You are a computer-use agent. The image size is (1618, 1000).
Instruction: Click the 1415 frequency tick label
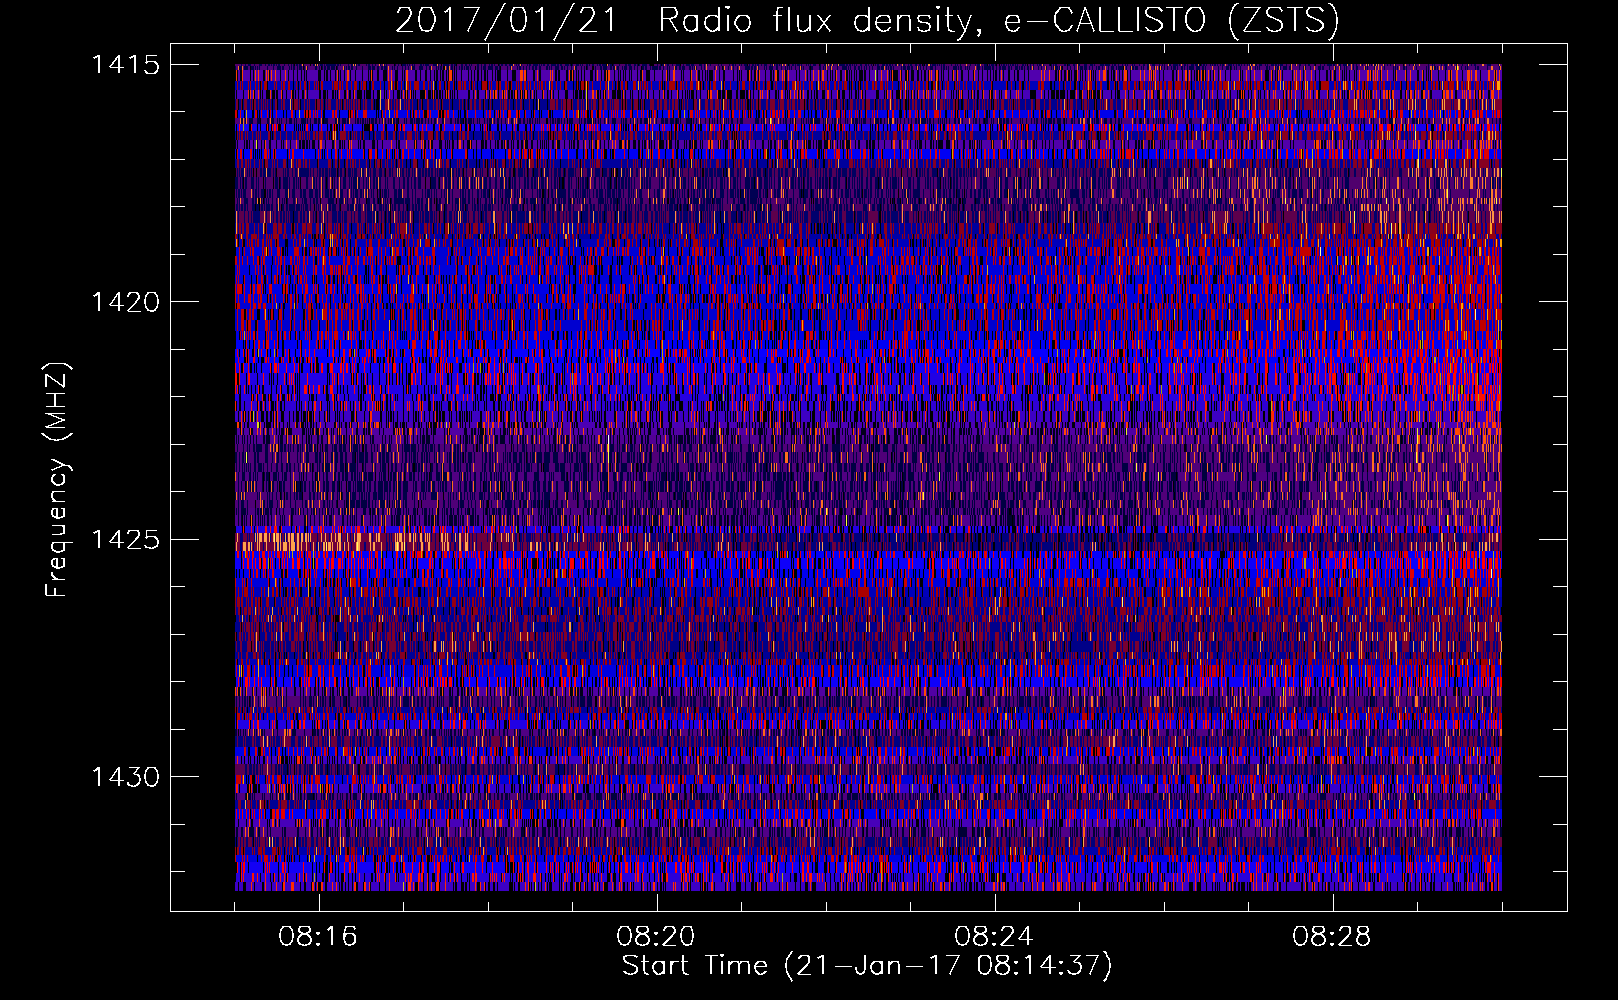tap(125, 65)
